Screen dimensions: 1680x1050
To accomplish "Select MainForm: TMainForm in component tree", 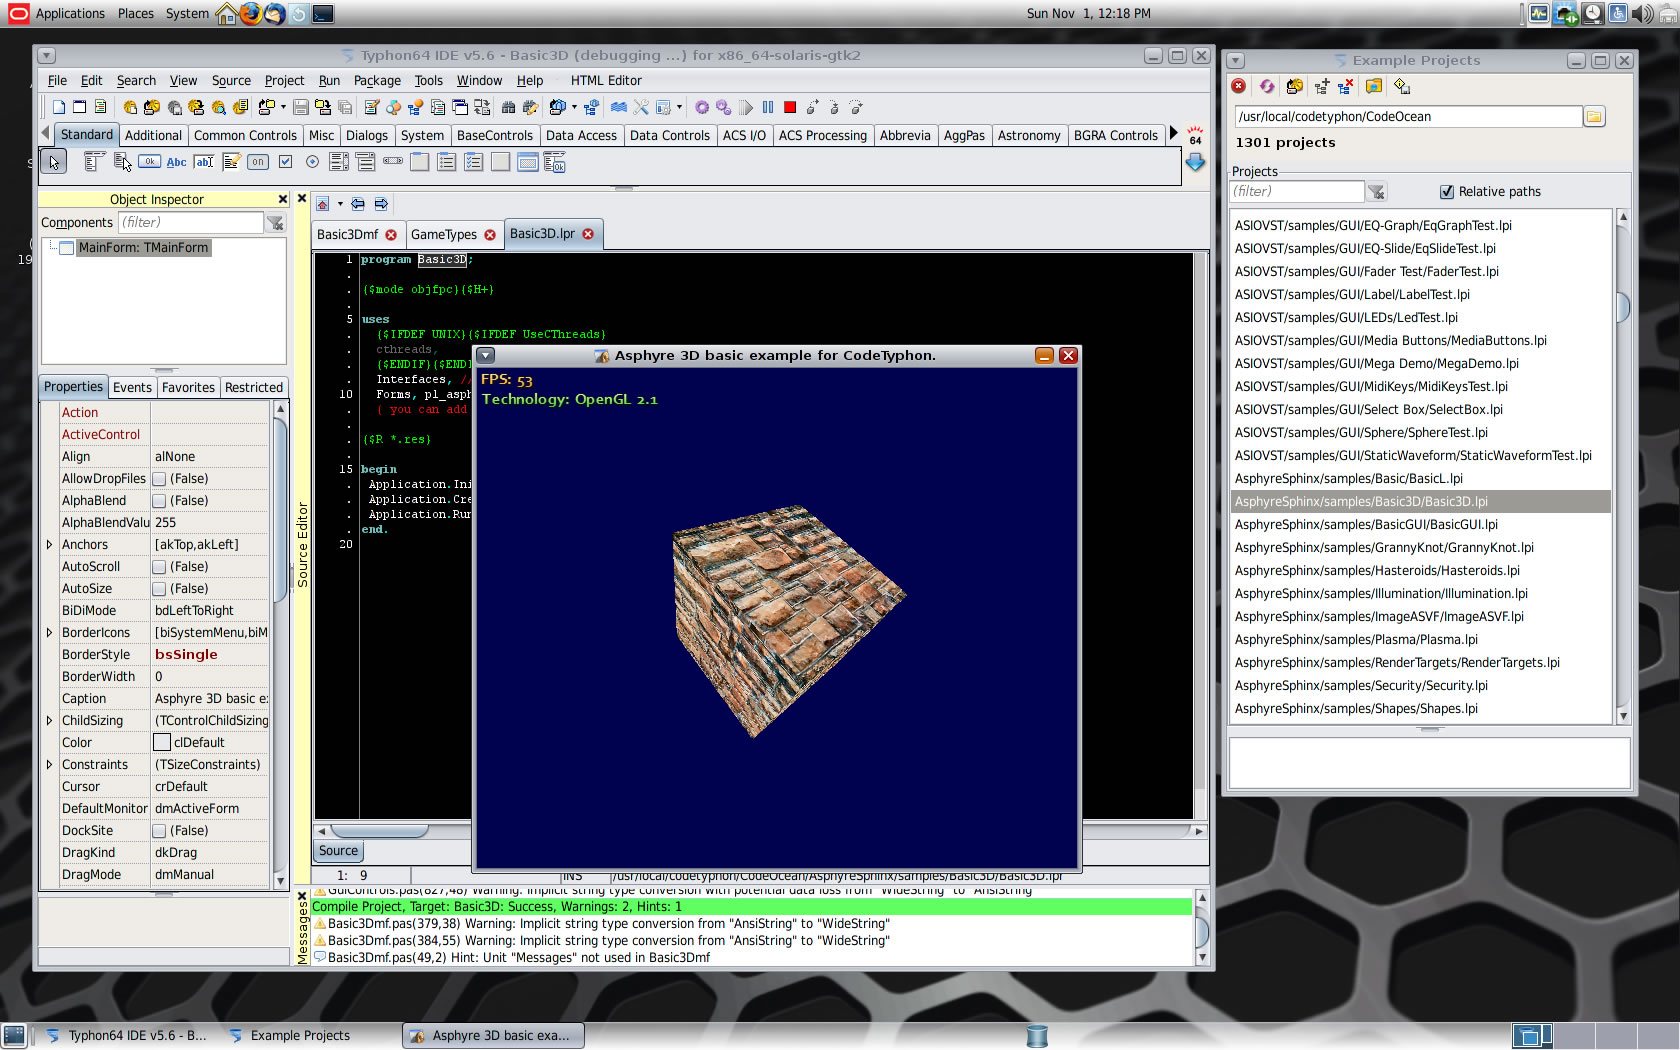I will pyautogui.click(x=143, y=248).
